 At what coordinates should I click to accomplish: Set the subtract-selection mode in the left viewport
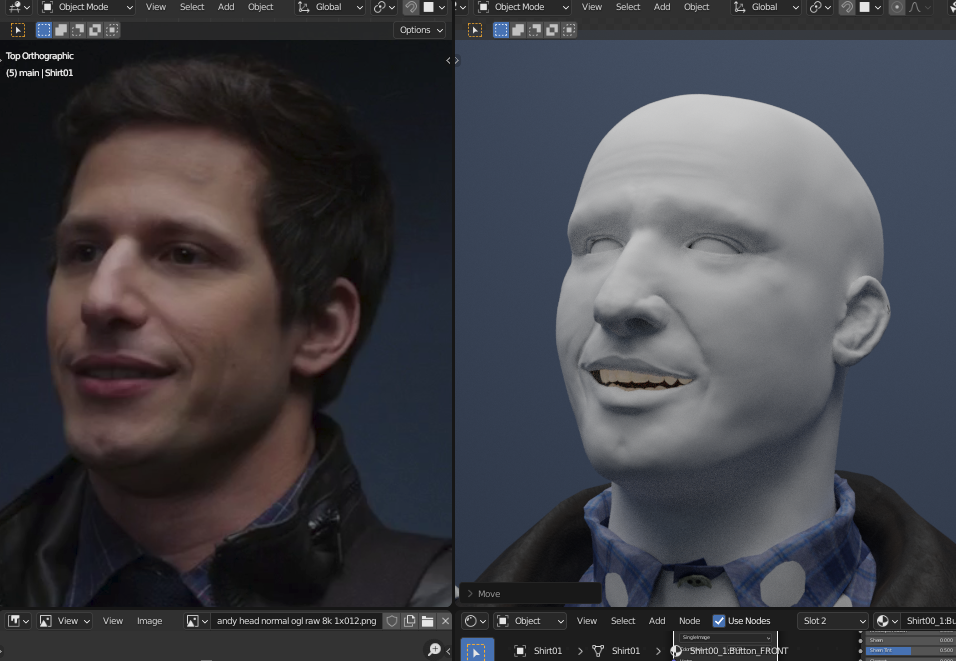78,30
